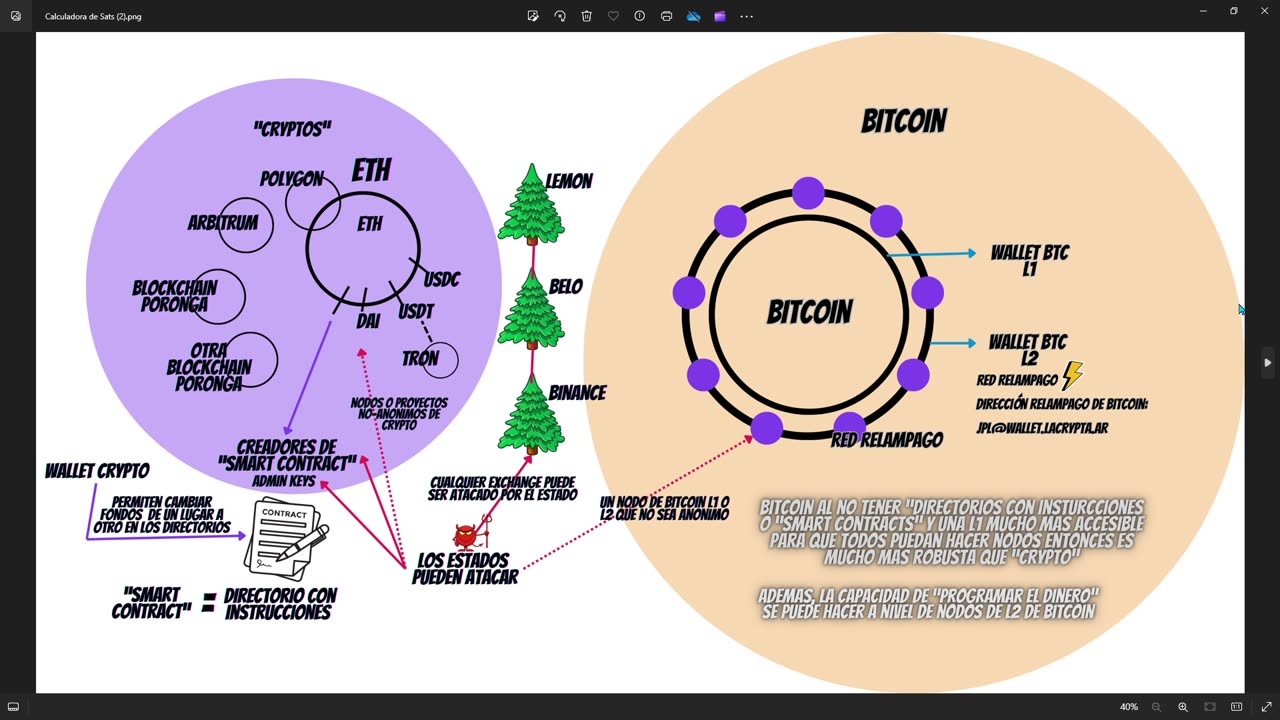Close the Photos window
The image size is (1280, 720).
pyautogui.click(x=1264, y=11)
